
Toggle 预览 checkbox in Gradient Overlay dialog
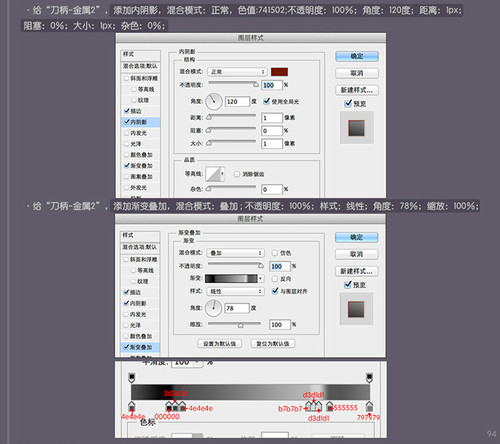point(348,285)
